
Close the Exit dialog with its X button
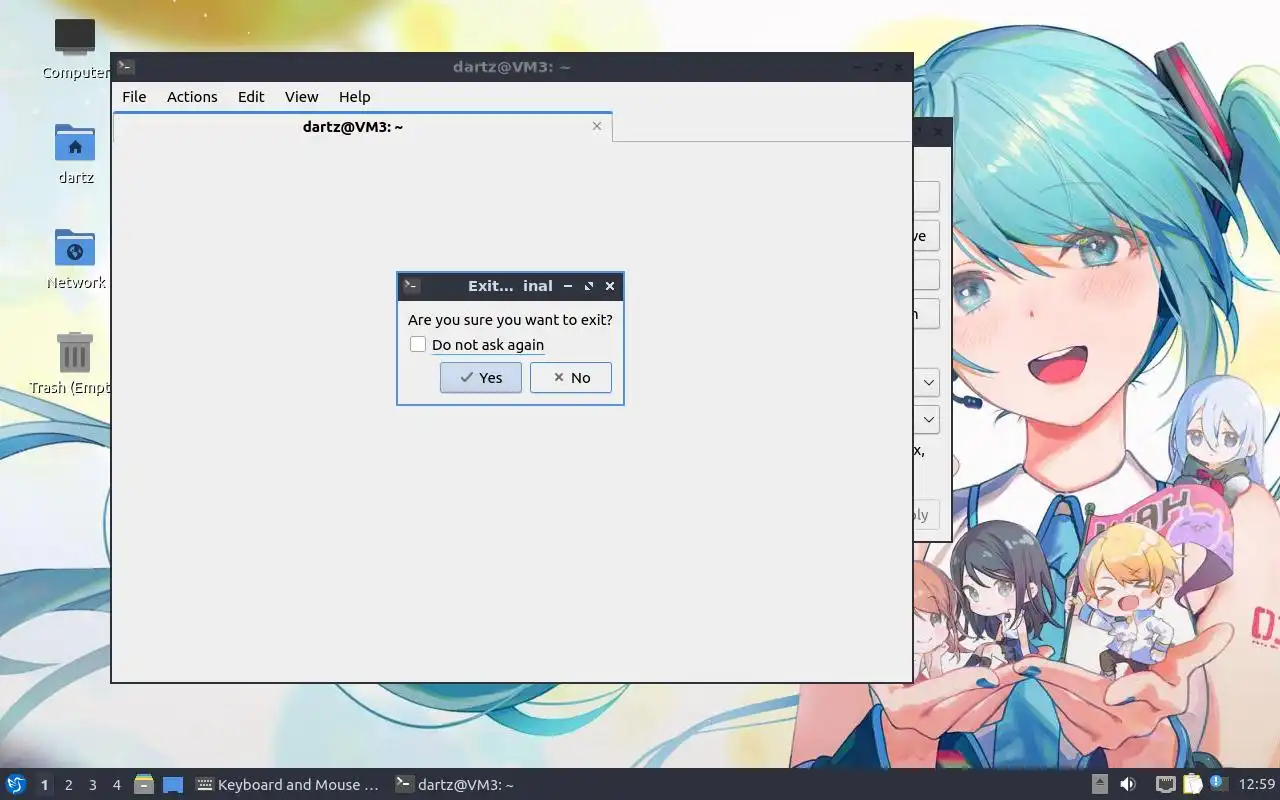click(x=610, y=286)
